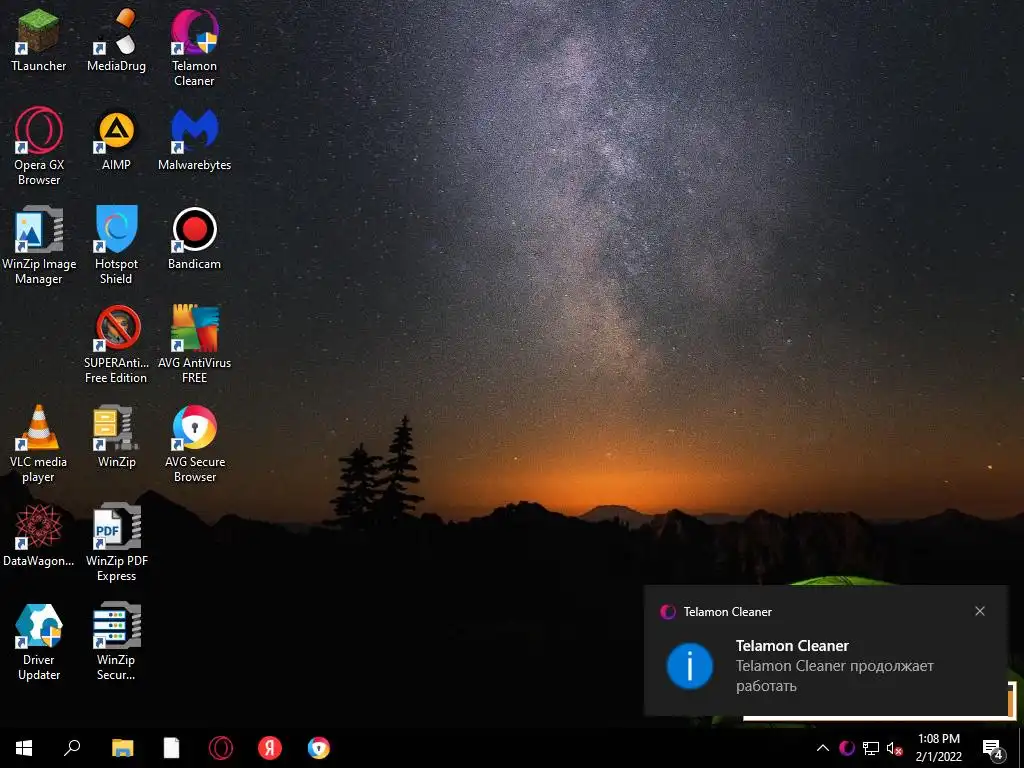
Task: Dismiss the Telamon Cleaner notification
Action: 980,611
